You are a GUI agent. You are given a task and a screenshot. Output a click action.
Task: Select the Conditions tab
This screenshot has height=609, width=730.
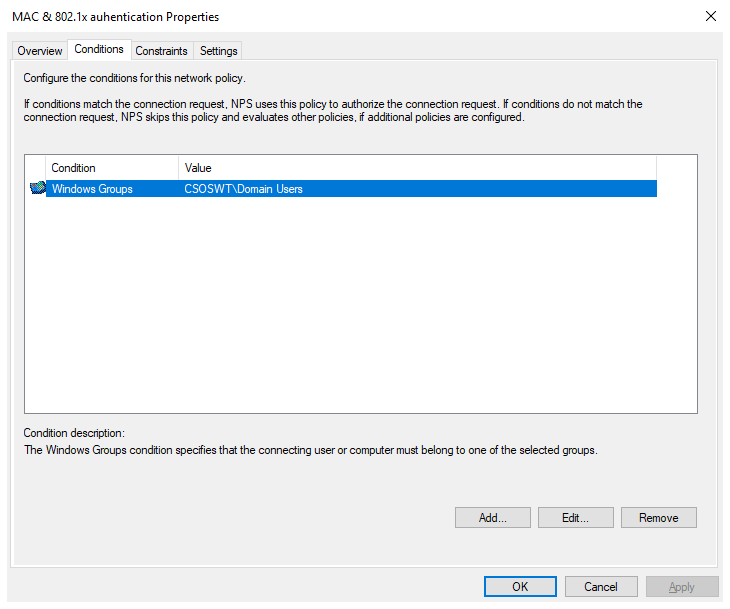(99, 50)
